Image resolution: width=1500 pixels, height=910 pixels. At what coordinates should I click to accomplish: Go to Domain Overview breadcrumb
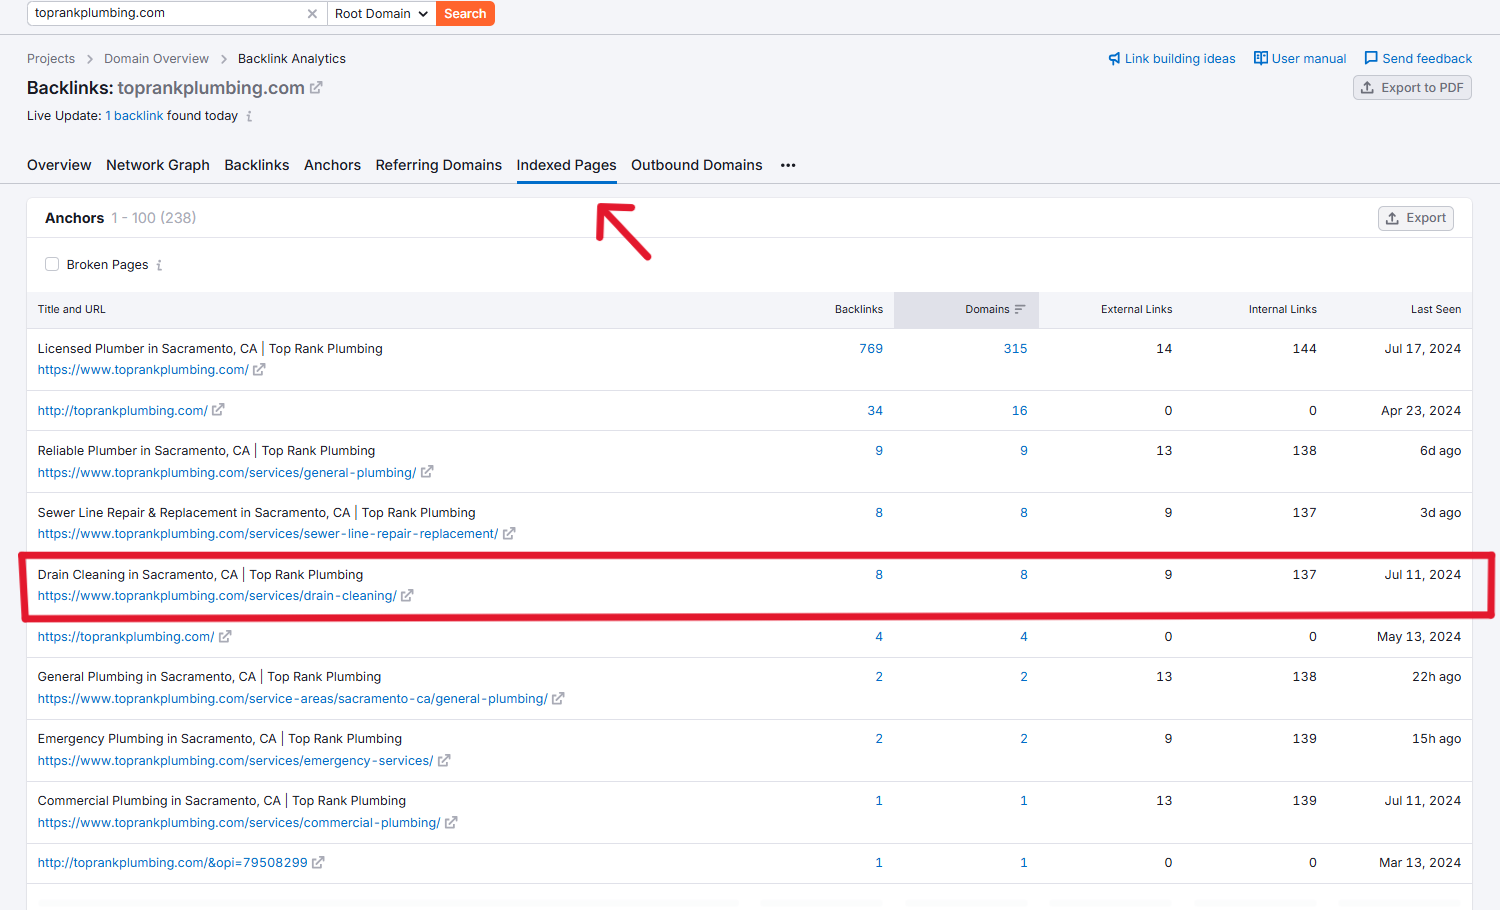pos(157,59)
